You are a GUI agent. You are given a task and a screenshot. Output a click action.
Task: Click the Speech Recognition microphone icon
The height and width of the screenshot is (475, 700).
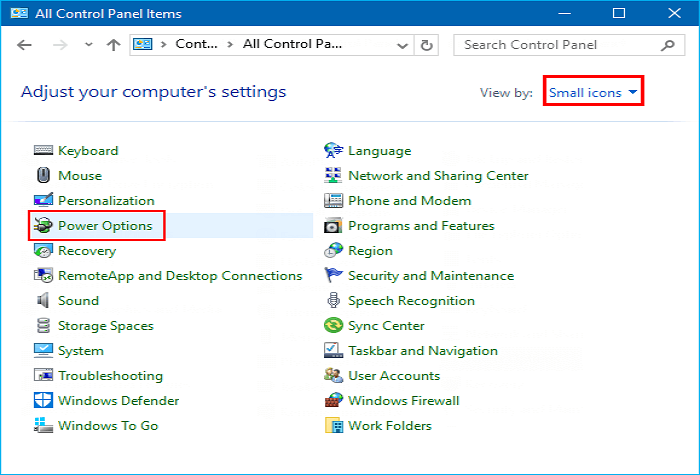click(333, 301)
